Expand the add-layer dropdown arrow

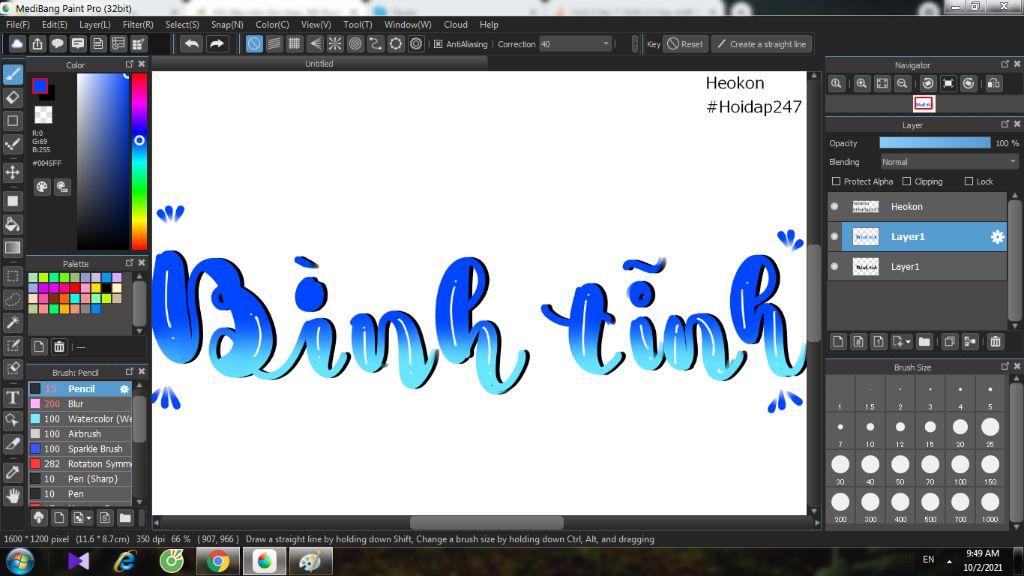tap(908, 342)
